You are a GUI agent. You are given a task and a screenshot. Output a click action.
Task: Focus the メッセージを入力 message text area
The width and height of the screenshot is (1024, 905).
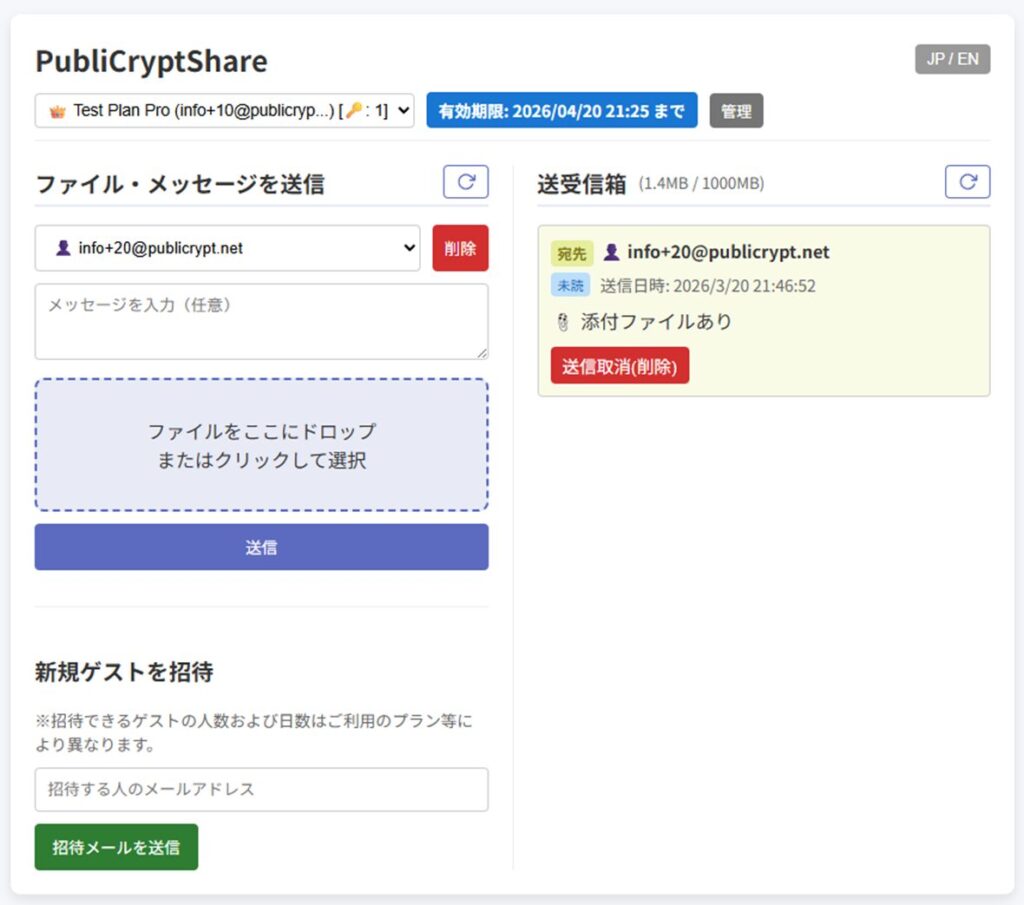pyautogui.click(x=261, y=321)
